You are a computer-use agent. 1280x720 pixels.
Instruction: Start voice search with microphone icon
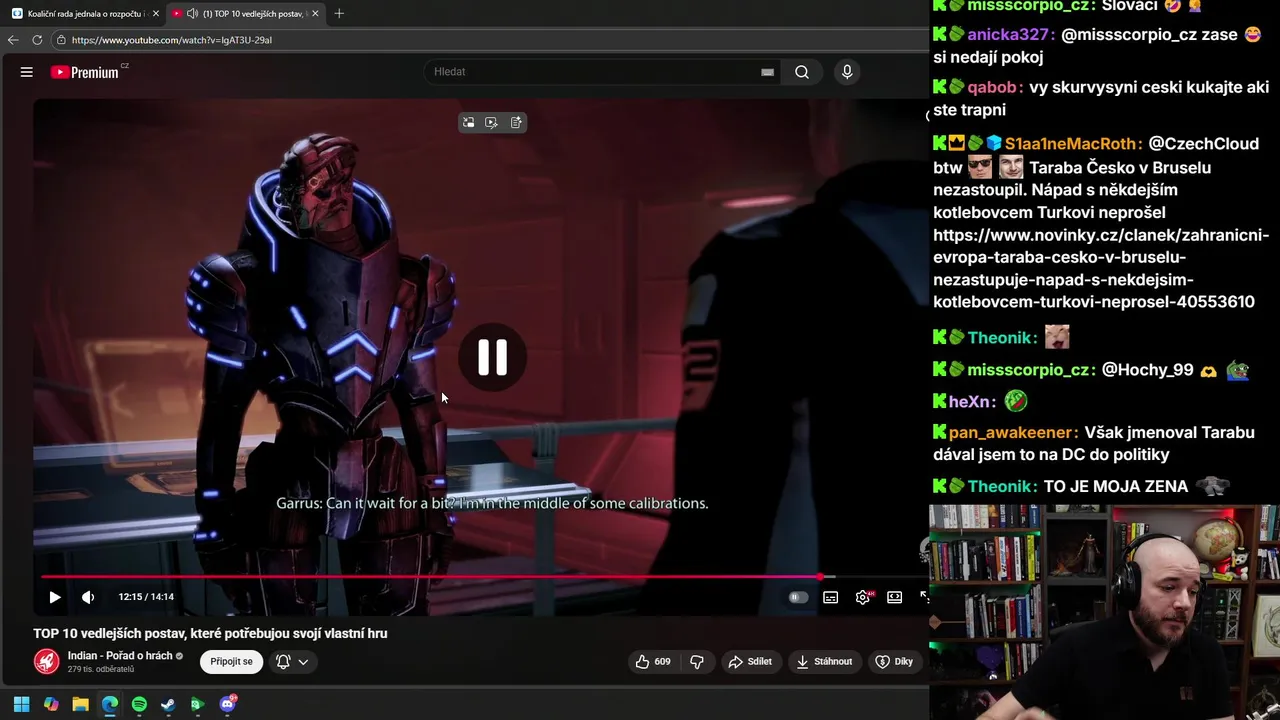click(847, 72)
